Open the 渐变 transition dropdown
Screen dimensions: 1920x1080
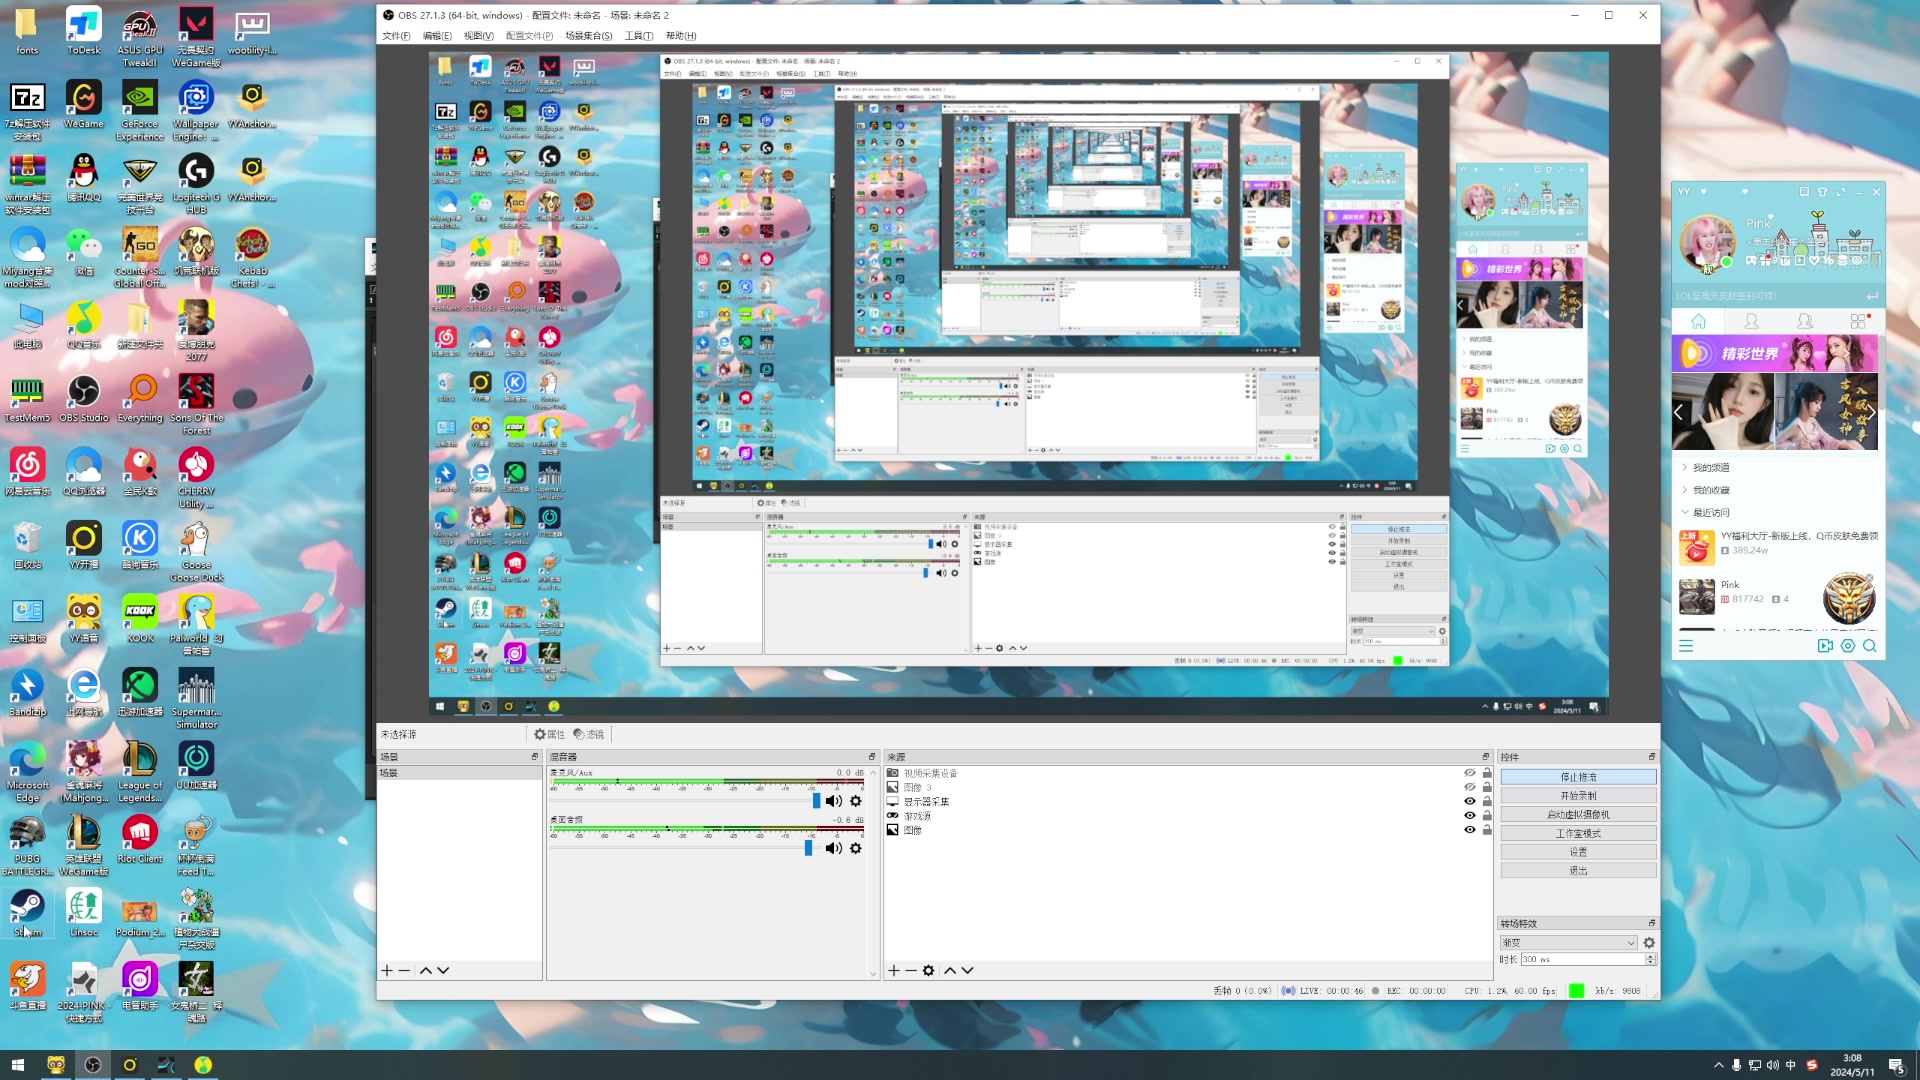coord(1568,943)
